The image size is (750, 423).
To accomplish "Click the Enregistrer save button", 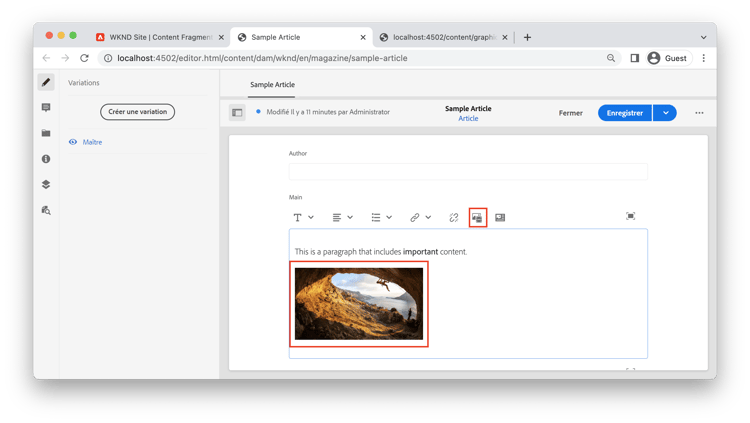I will pos(625,113).
